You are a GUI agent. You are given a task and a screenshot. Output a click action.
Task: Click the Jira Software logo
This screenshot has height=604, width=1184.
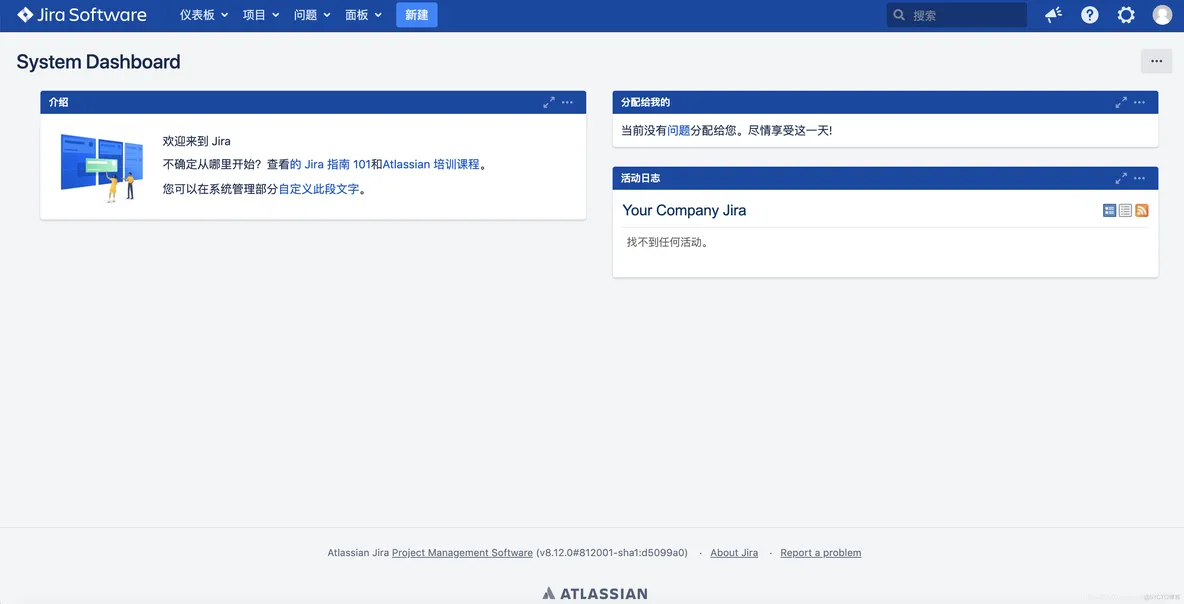82,15
